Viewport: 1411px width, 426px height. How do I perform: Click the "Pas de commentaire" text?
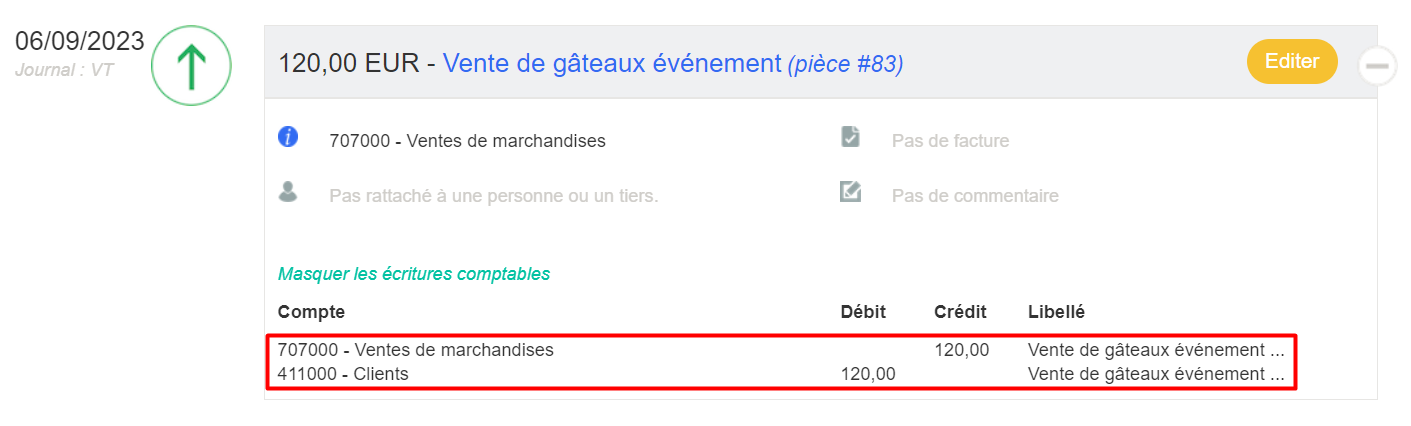pos(975,196)
